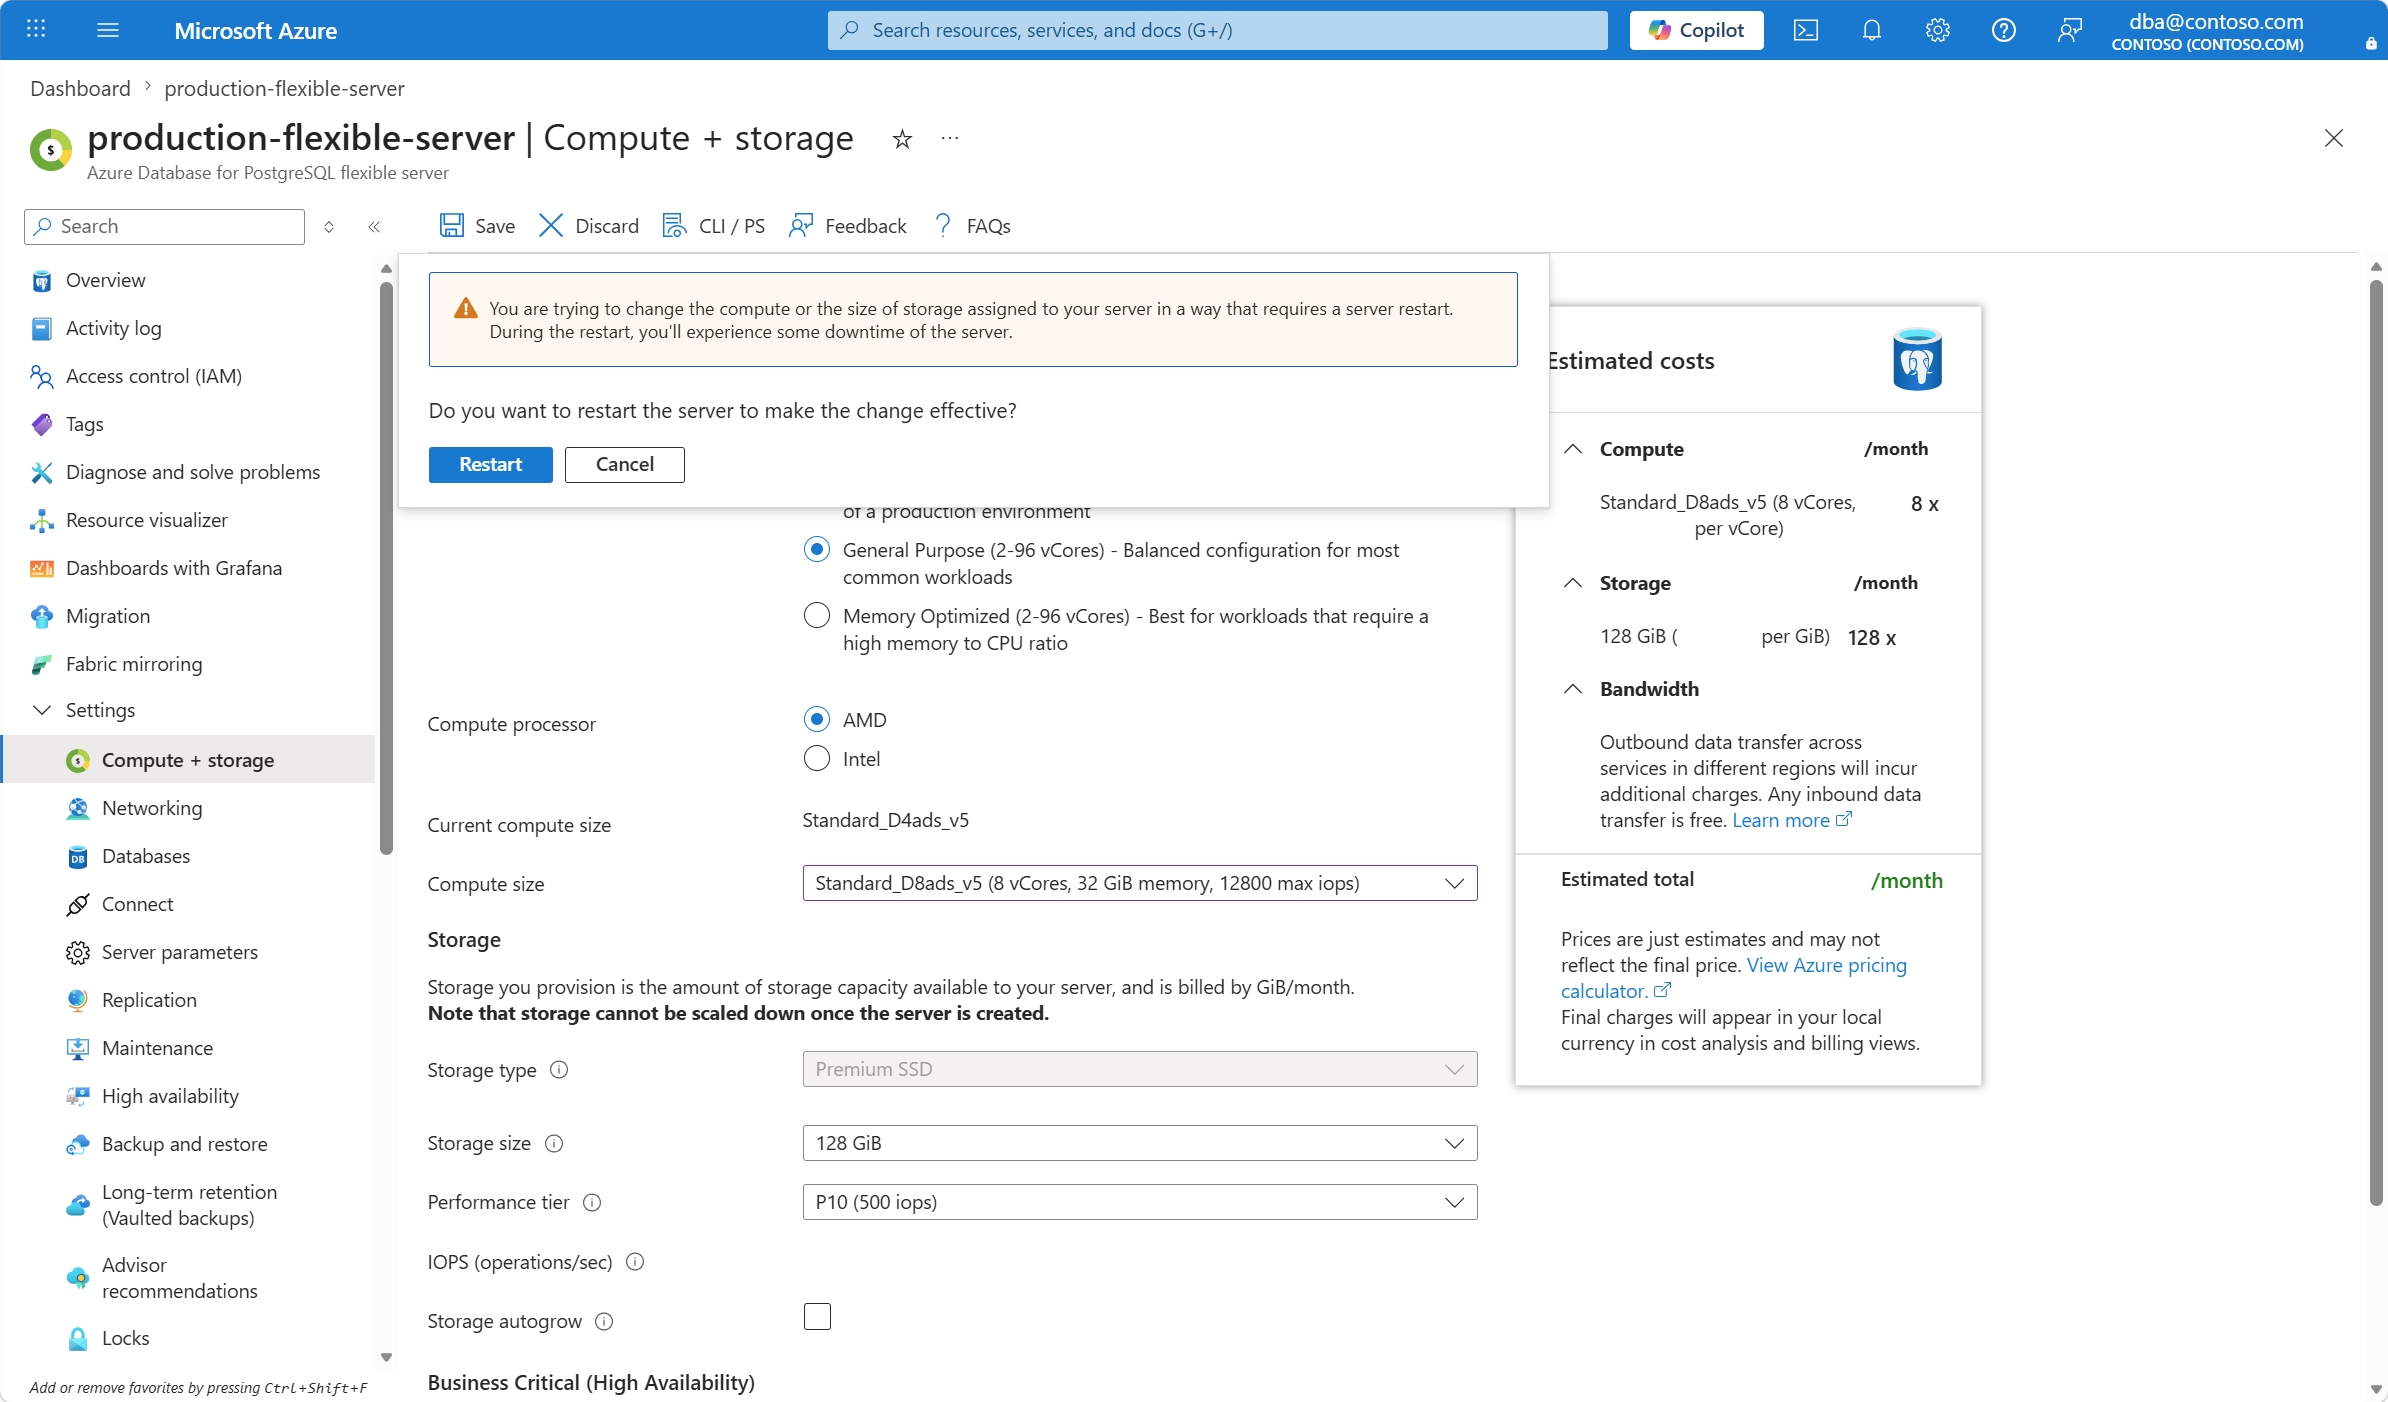Cancel the restart confirmation

625,464
